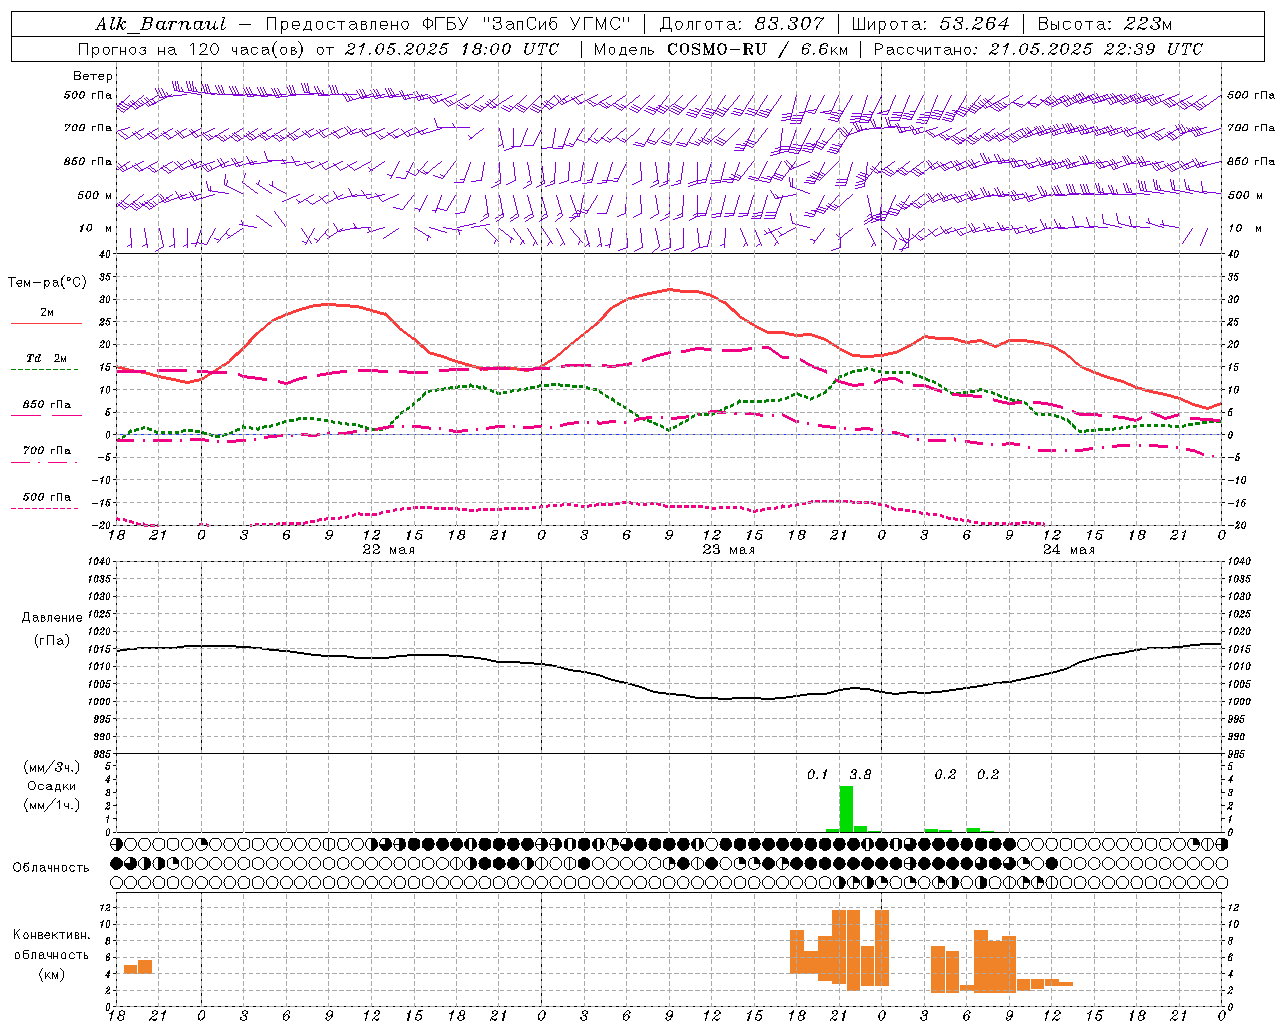Click the 'Осадки' precipitation label
This screenshot has width=1280, height=1024.
(x=51, y=786)
